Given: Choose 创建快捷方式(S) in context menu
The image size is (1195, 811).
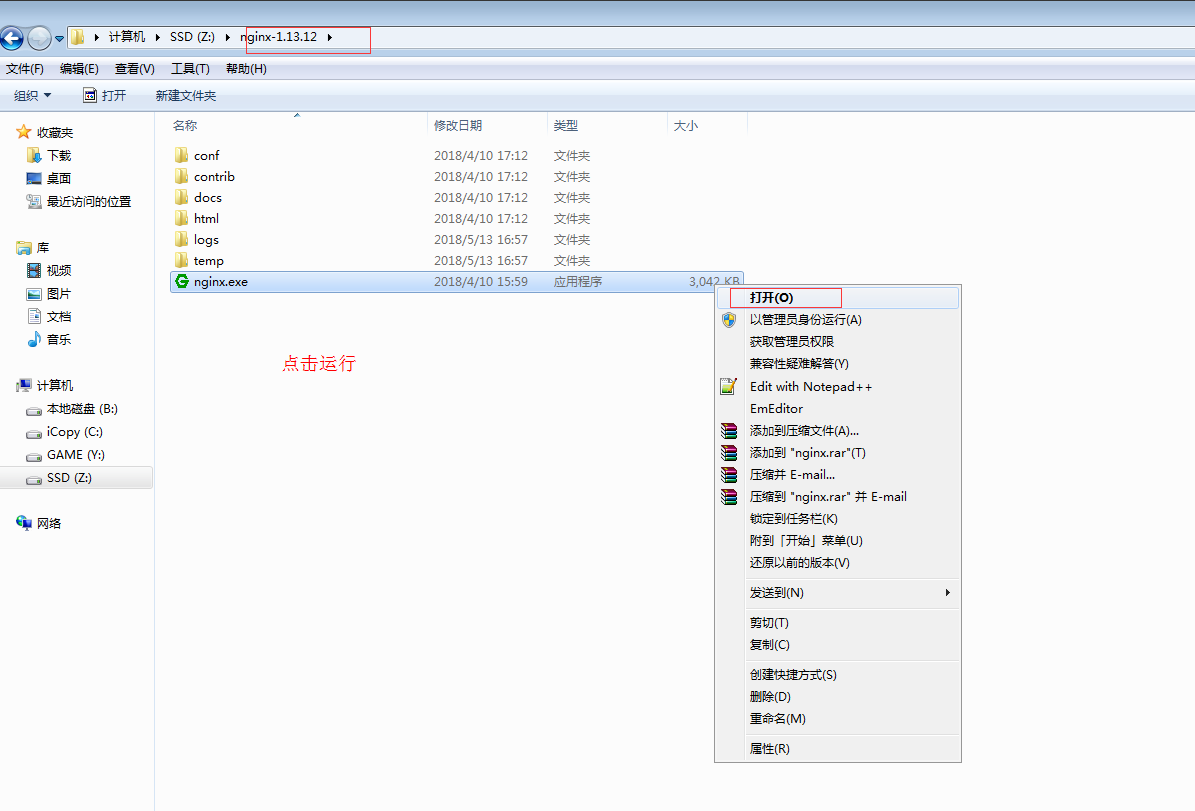Looking at the screenshot, I should coord(838,675).
